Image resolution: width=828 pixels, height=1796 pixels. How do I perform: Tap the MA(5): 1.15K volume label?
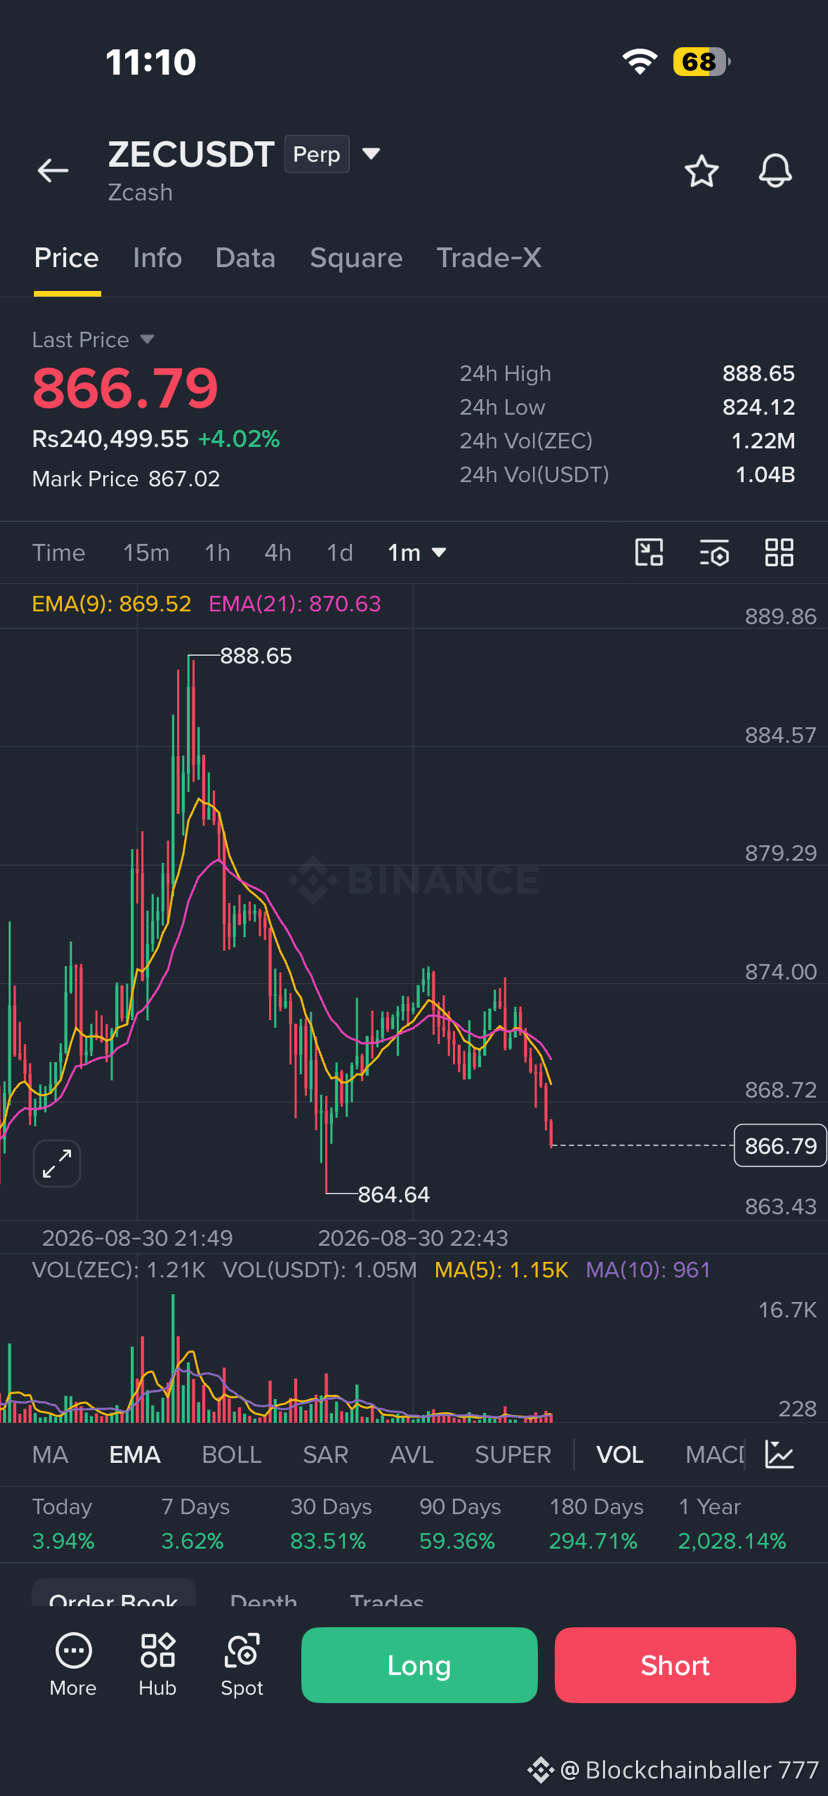[501, 1270]
